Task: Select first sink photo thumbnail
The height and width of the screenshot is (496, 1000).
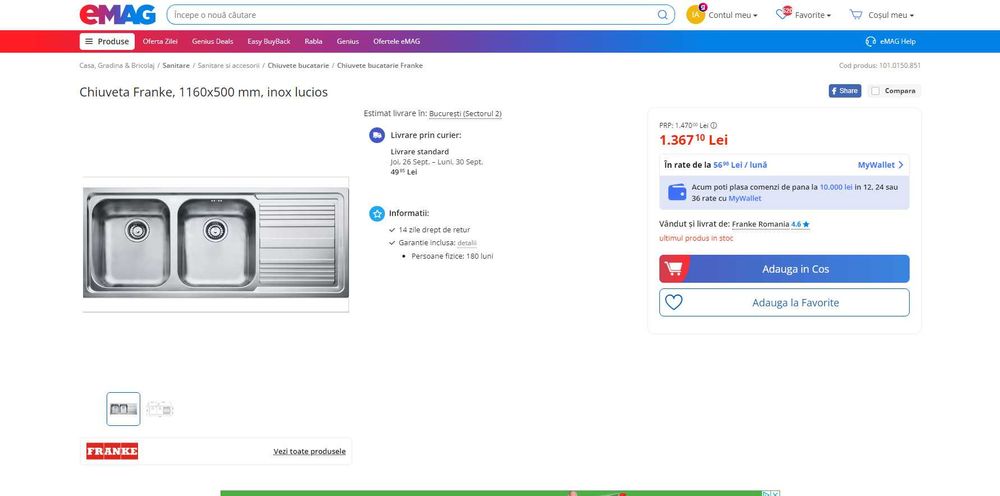Action: click(x=123, y=409)
